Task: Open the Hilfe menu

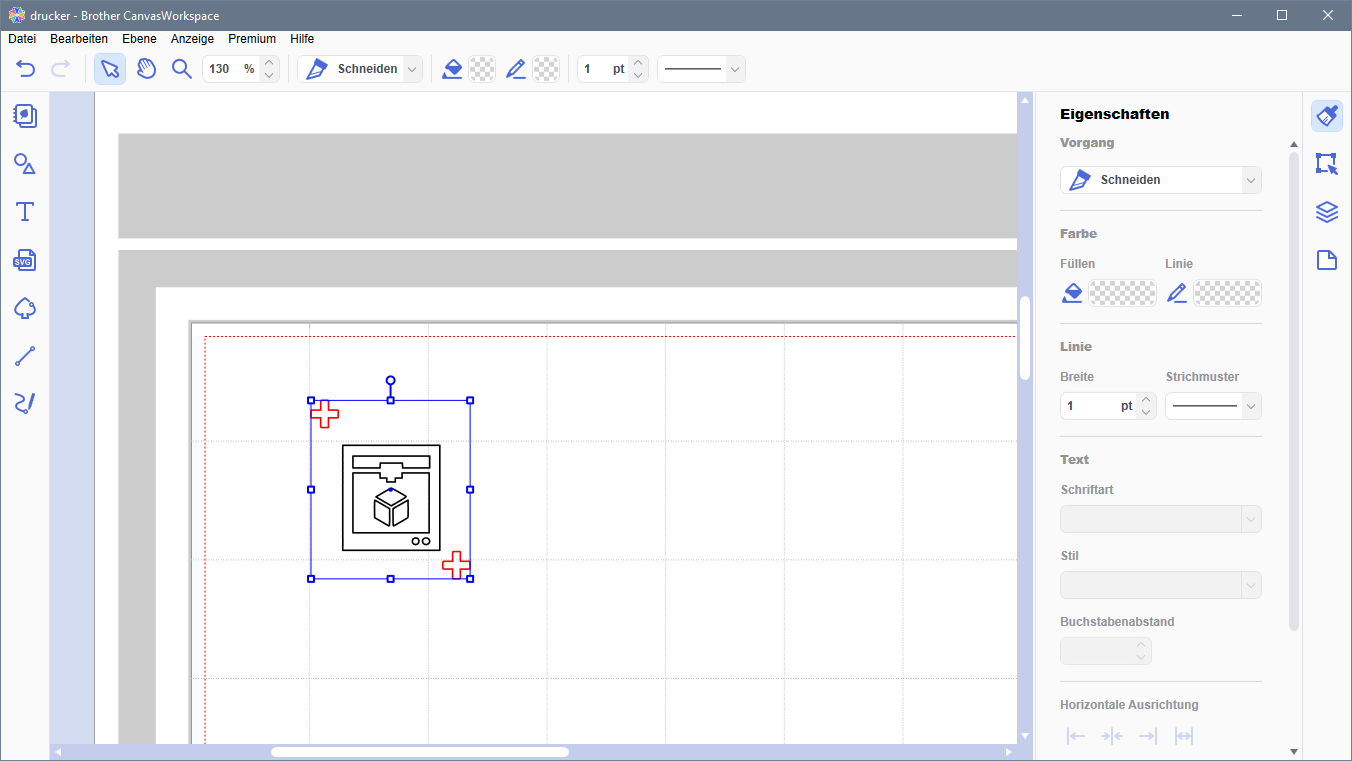Action: click(302, 39)
